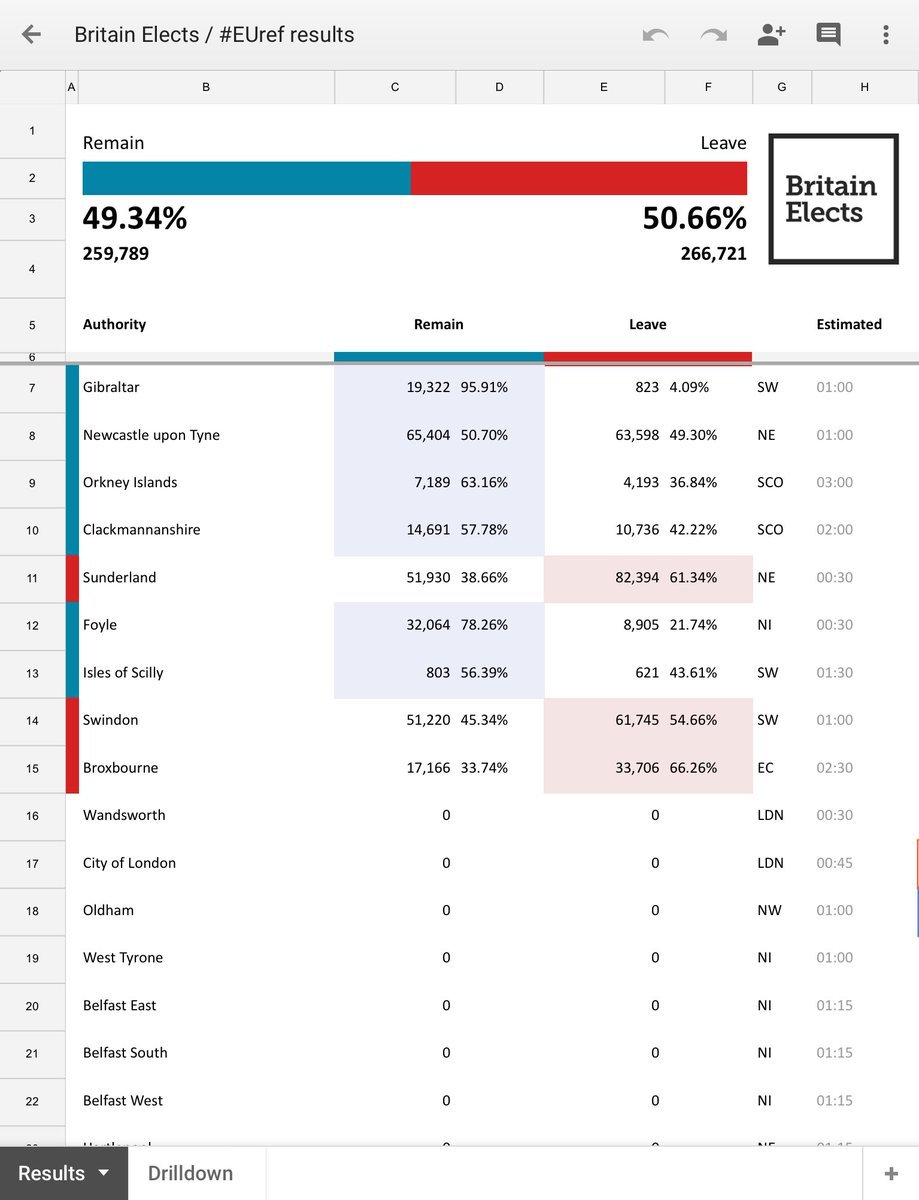Viewport: 919px width, 1200px height.
Task: Tap the back arrow icon
Action: click(x=31, y=34)
